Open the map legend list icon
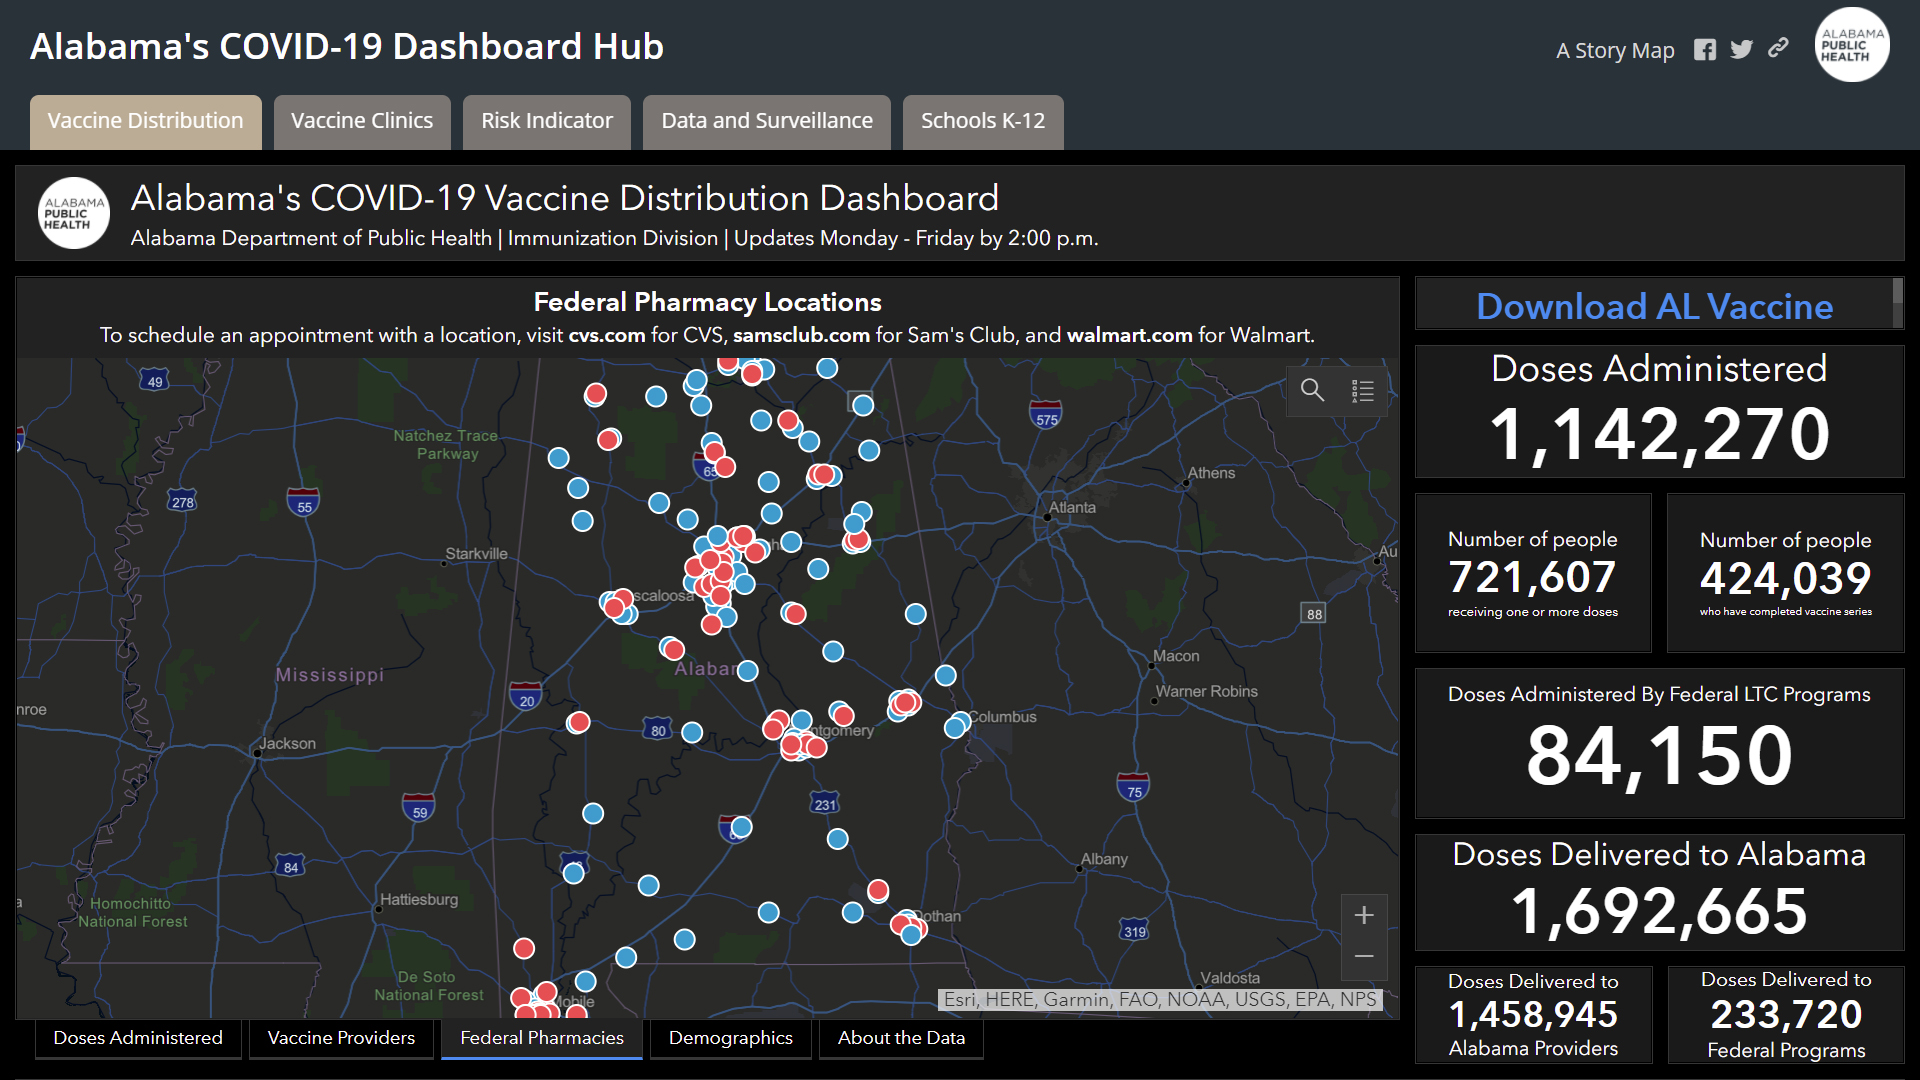 (x=1362, y=390)
